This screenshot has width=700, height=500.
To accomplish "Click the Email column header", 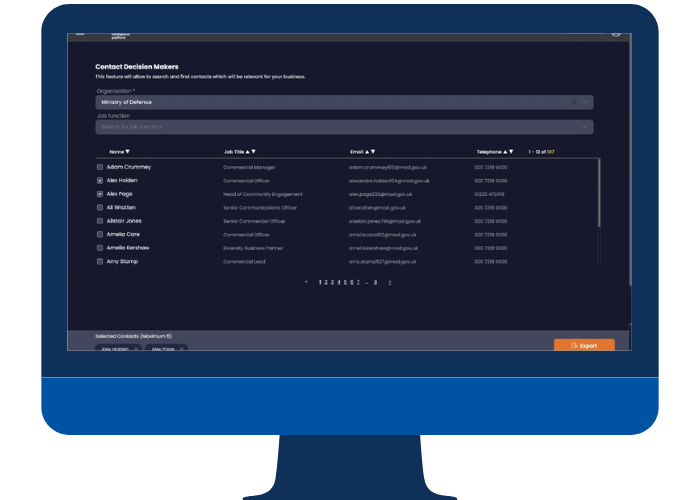I will [x=357, y=152].
